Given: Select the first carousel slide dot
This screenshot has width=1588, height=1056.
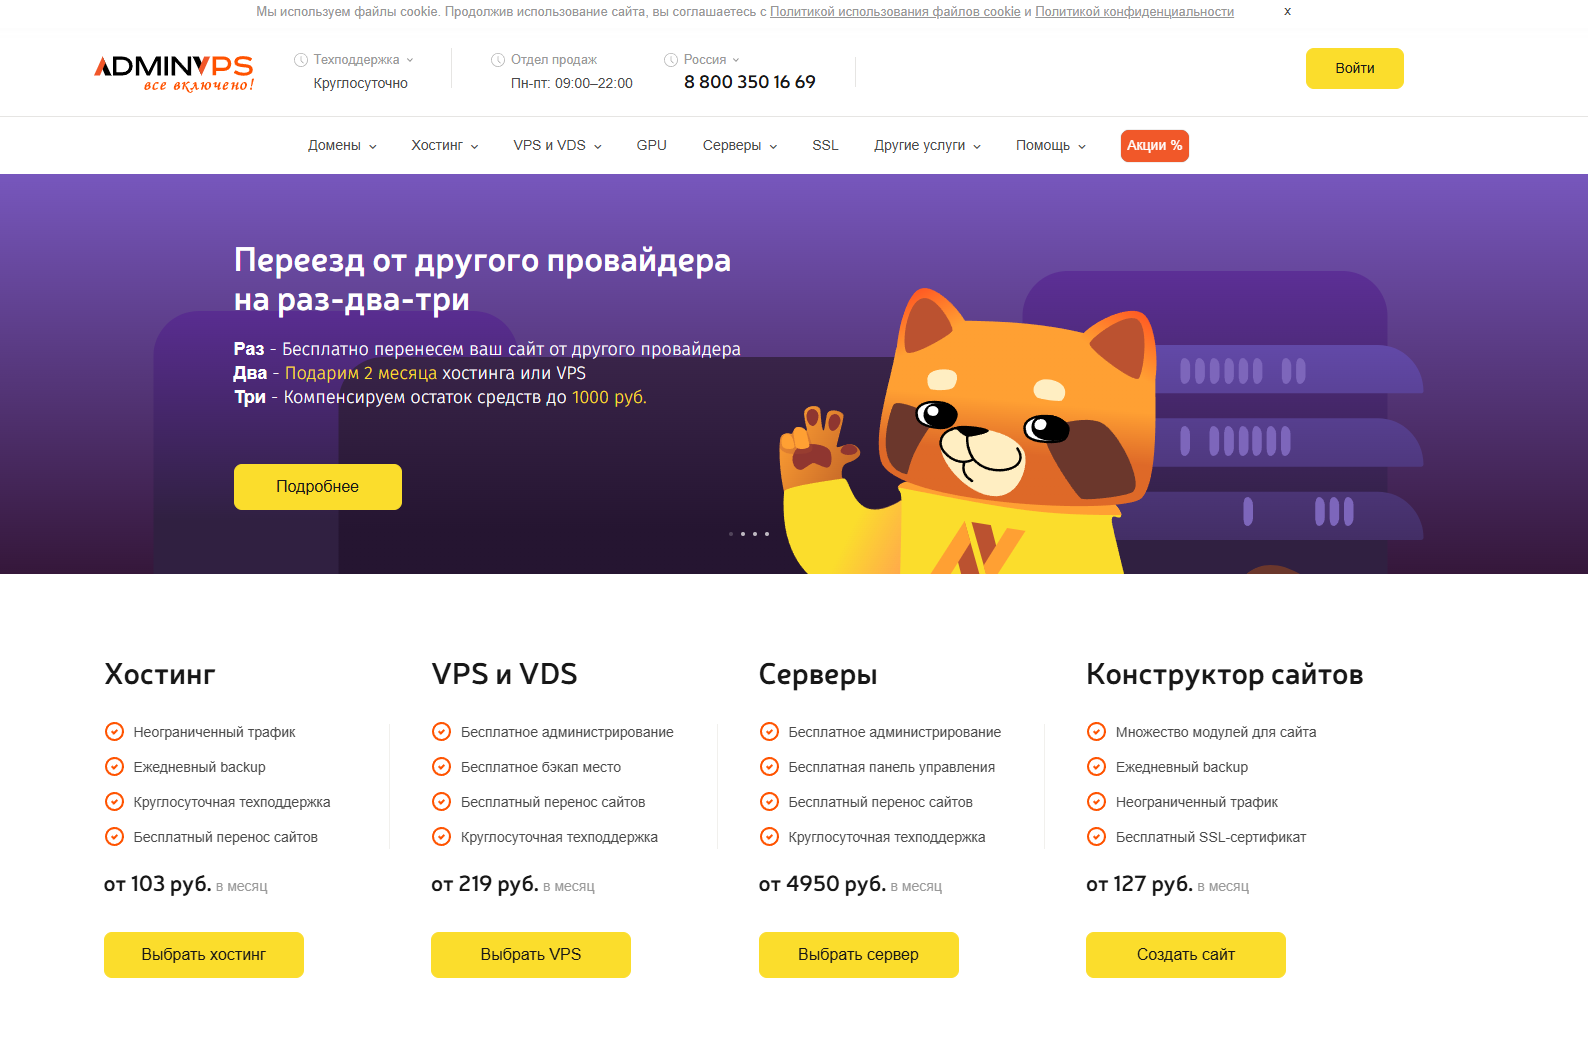Looking at the screenshot, I should point(731,534).
